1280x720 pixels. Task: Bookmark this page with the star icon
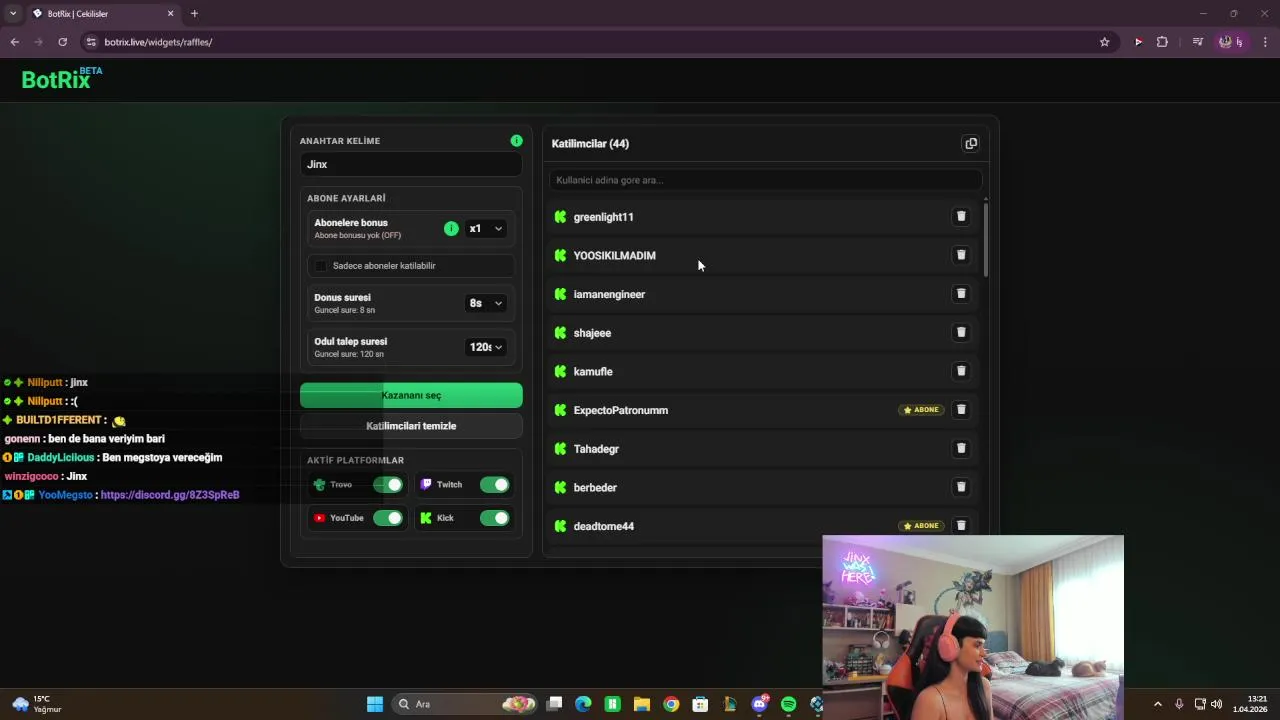click(1104, 42)
